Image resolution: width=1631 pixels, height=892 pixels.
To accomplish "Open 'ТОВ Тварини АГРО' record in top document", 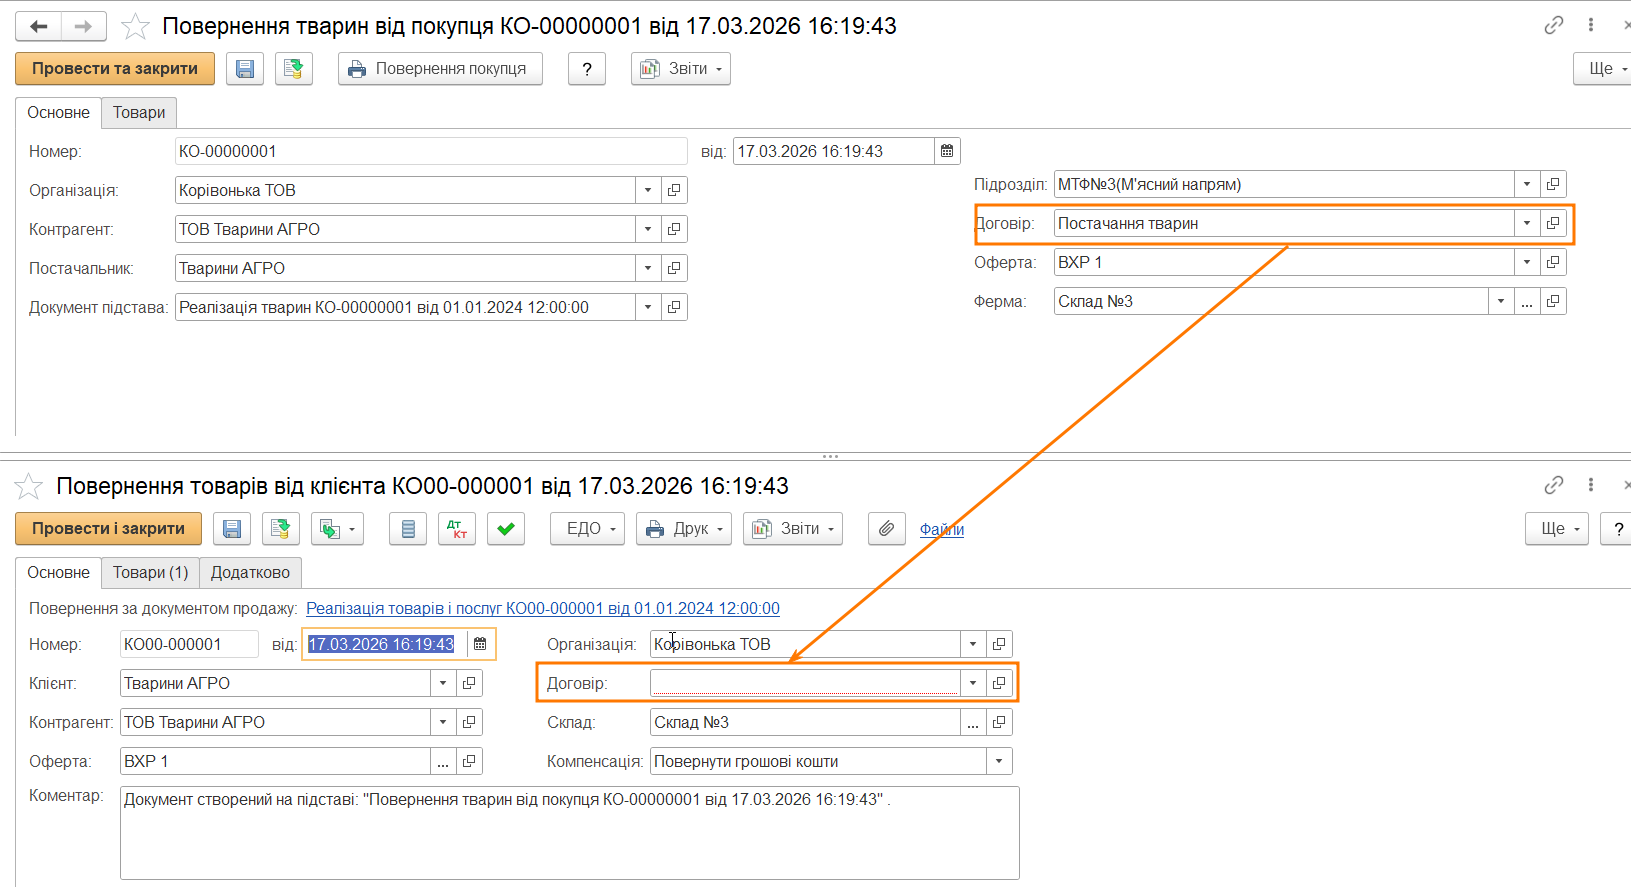I will [674, 229].
